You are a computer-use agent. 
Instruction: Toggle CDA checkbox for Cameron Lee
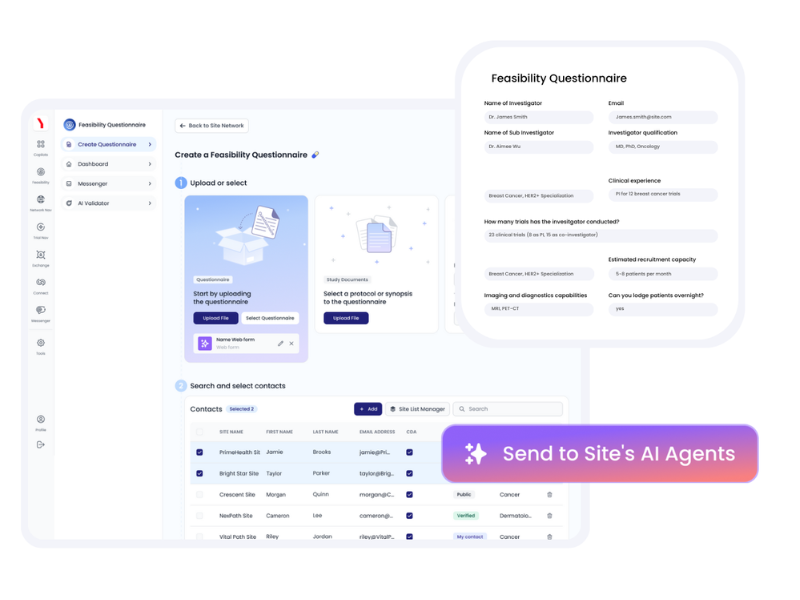point(409,515)
